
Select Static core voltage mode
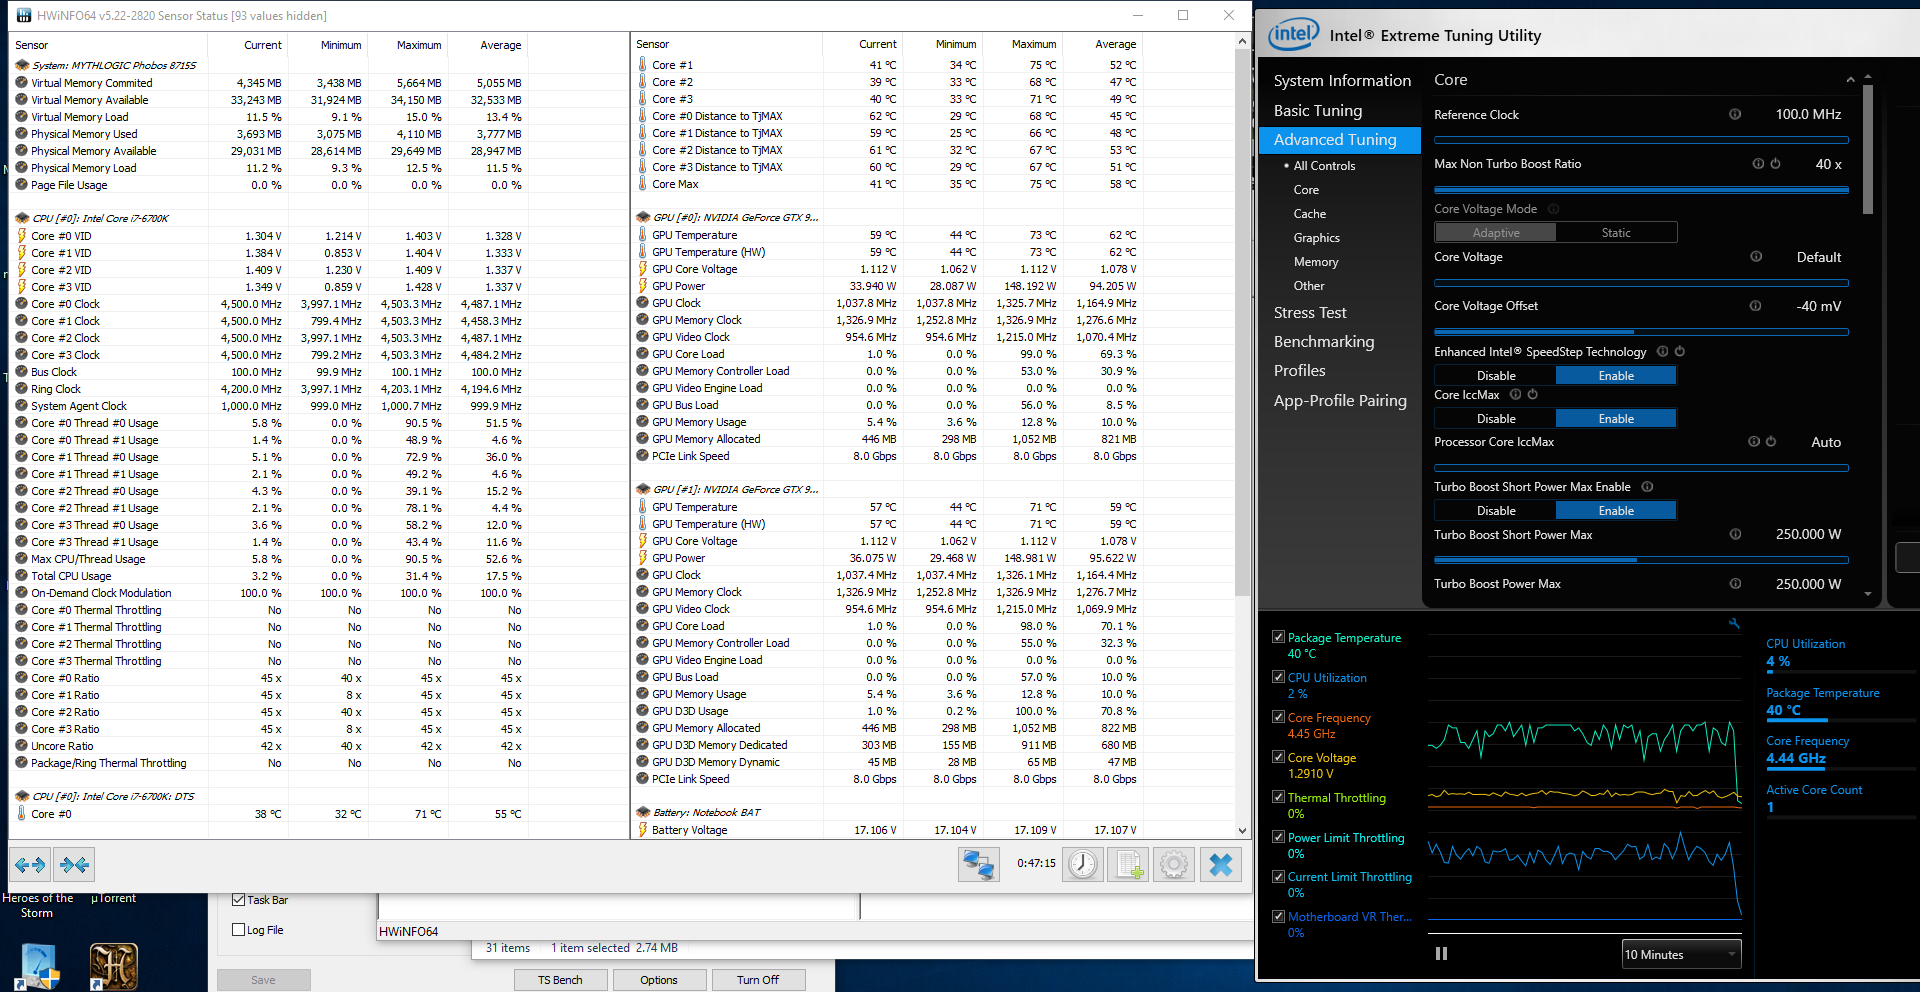pos(1616,233)
